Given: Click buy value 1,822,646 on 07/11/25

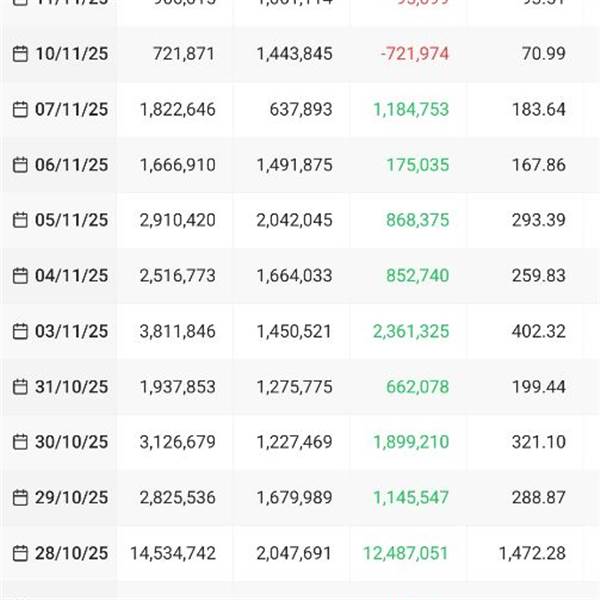Looking at the screenshot, I should click(x=178, y=109).
